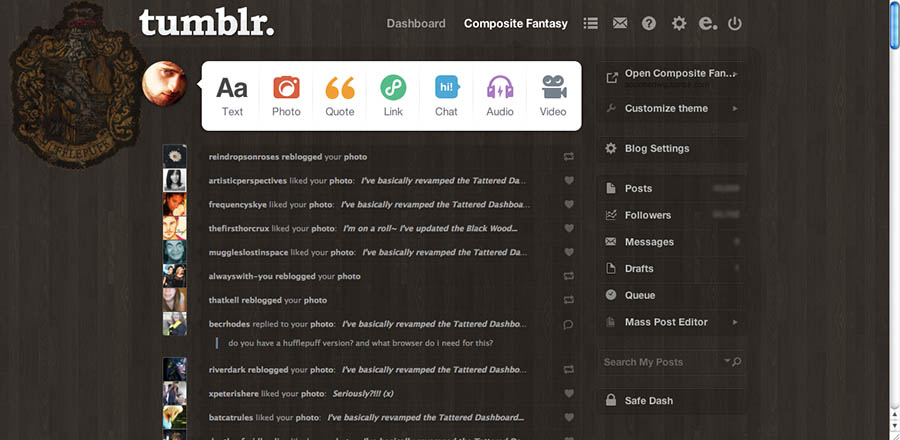
Task: Open thefirsthorcrux username link
Action: (239, 228)
